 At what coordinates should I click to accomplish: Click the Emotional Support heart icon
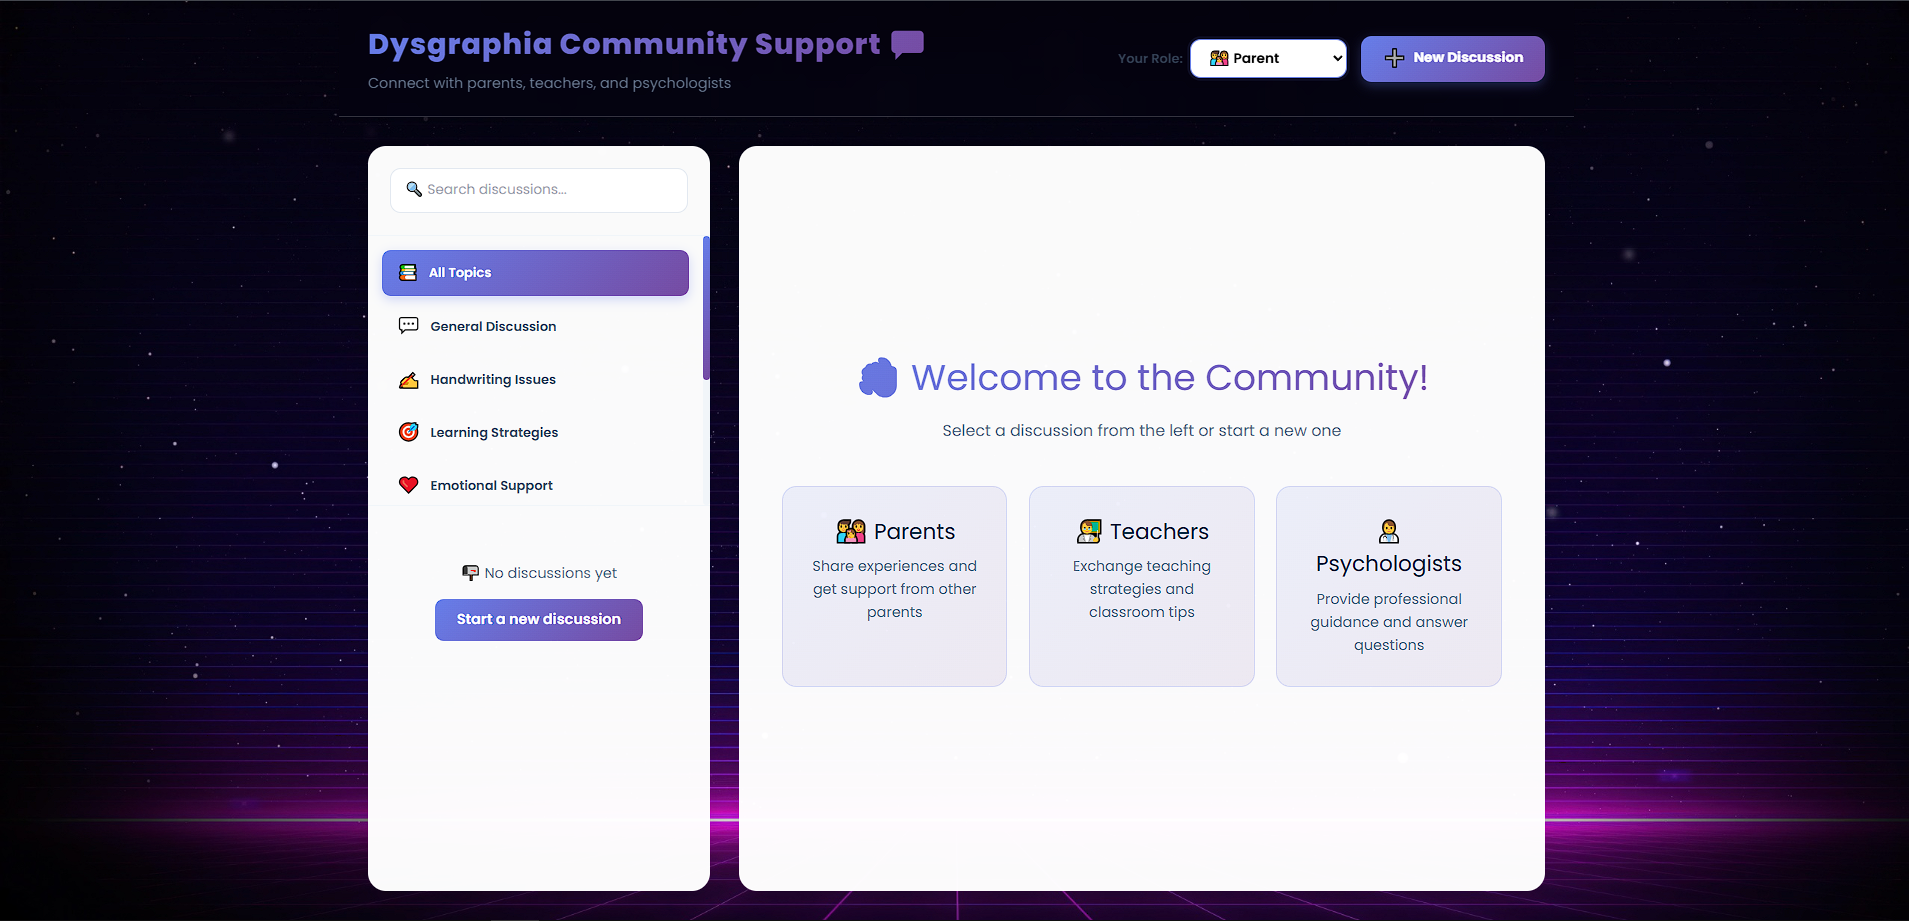(408, 484)
